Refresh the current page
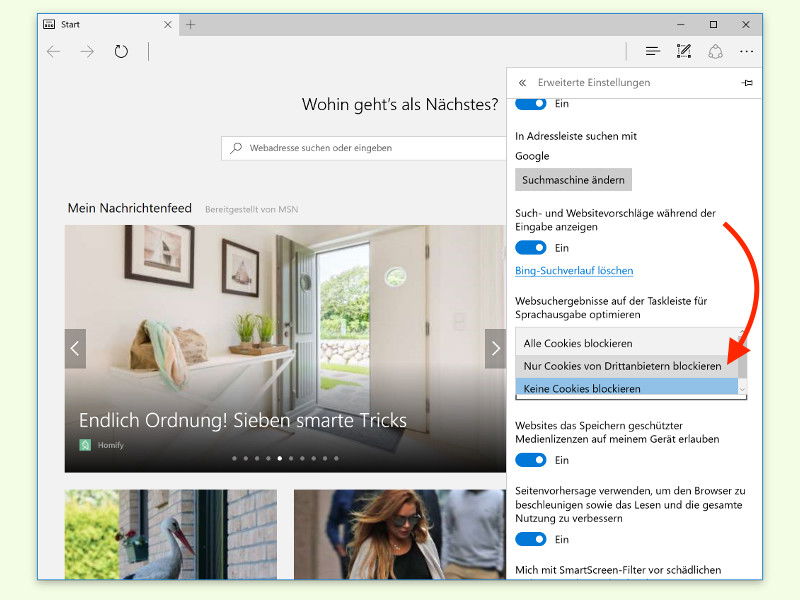The height and width of the screenshot is (600, 800). point(121,52)
